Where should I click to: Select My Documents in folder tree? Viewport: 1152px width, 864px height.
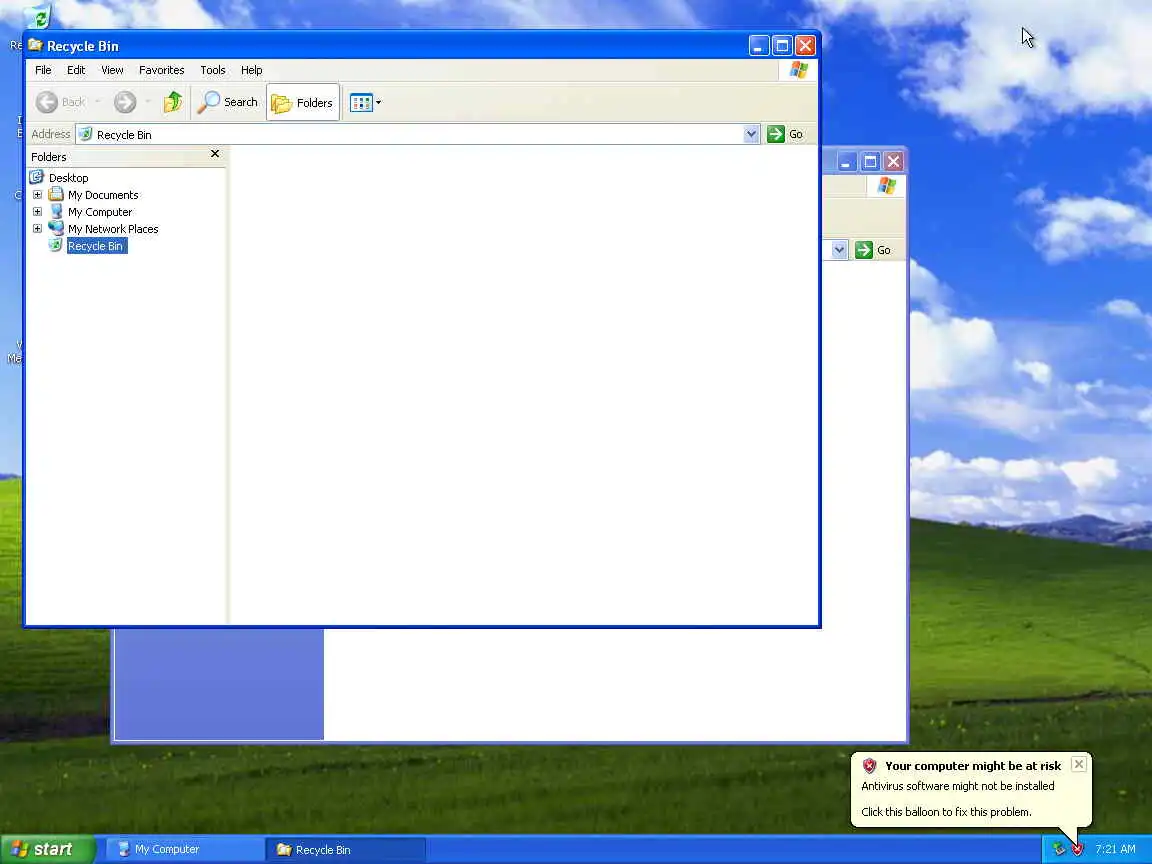coord(103,195)
